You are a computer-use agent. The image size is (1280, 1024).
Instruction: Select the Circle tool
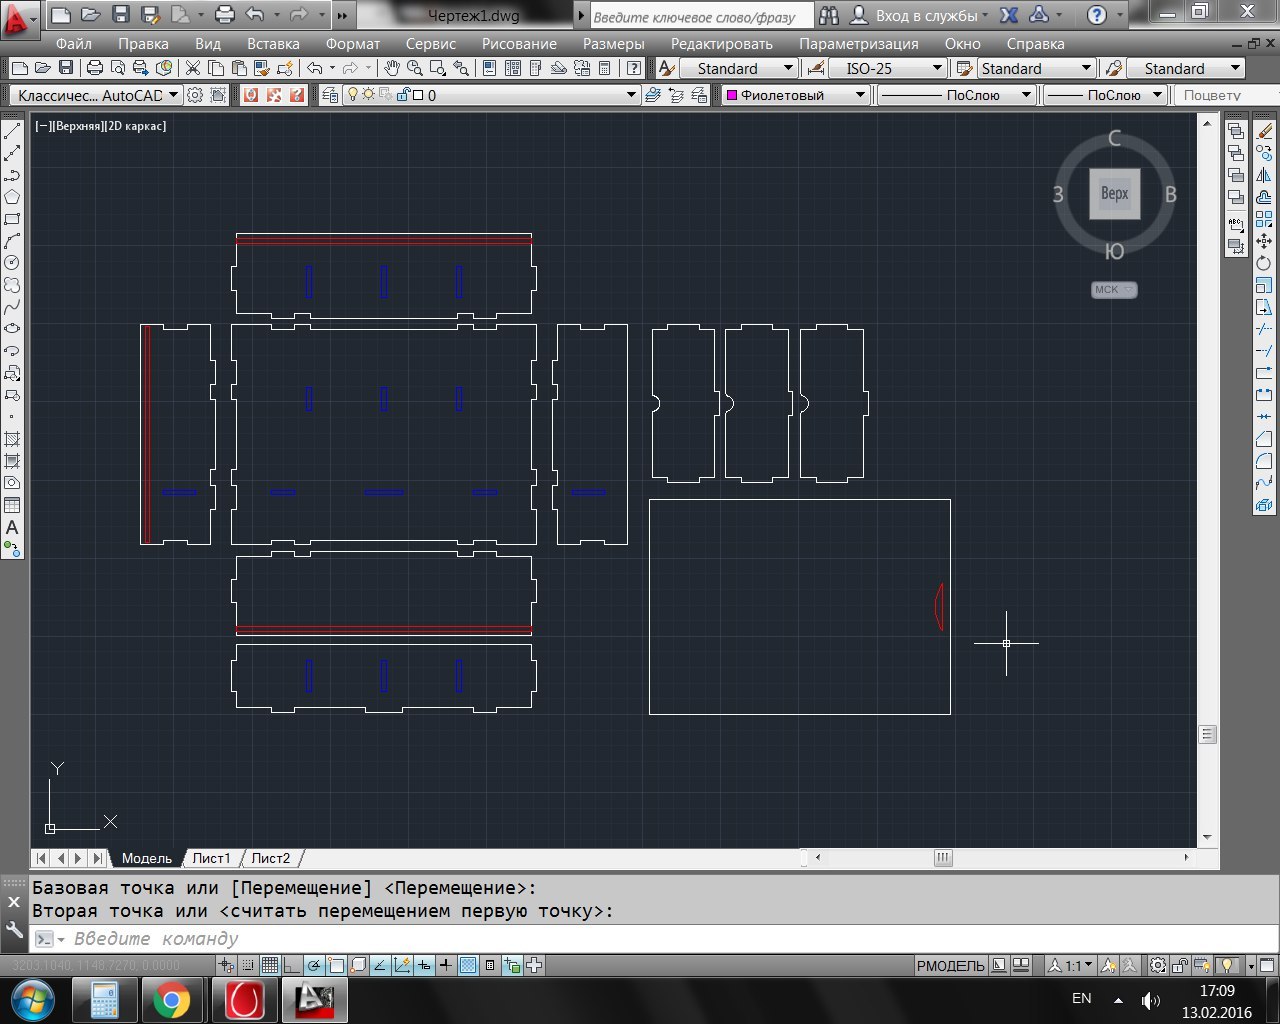point(12,263)
